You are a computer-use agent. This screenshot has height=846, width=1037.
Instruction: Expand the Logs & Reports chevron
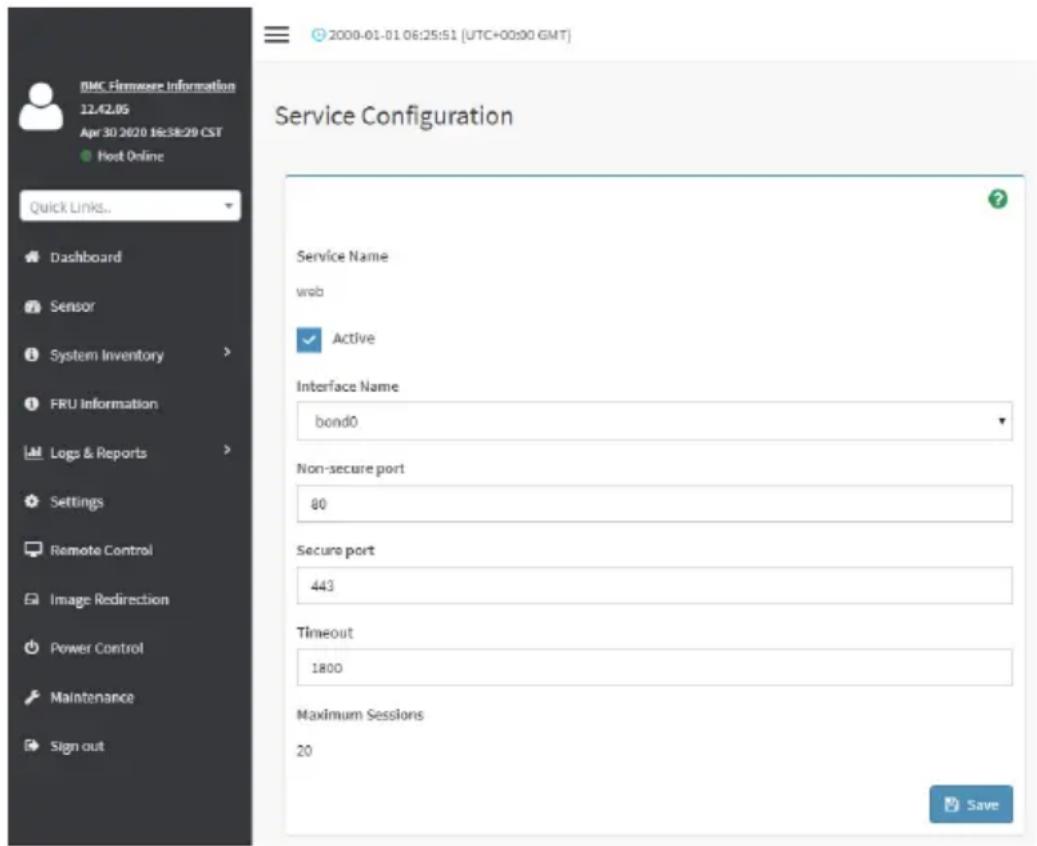click(228, 450)
